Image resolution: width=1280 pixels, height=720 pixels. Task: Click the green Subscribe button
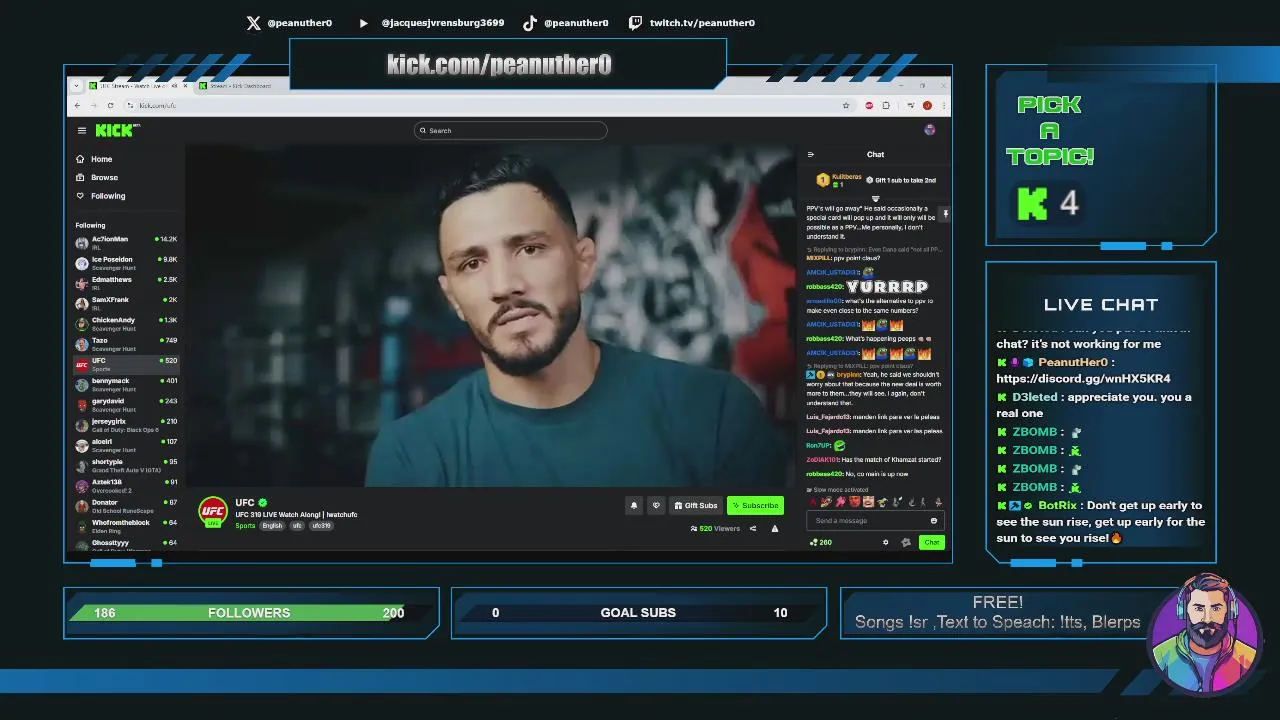coord(755,505)
